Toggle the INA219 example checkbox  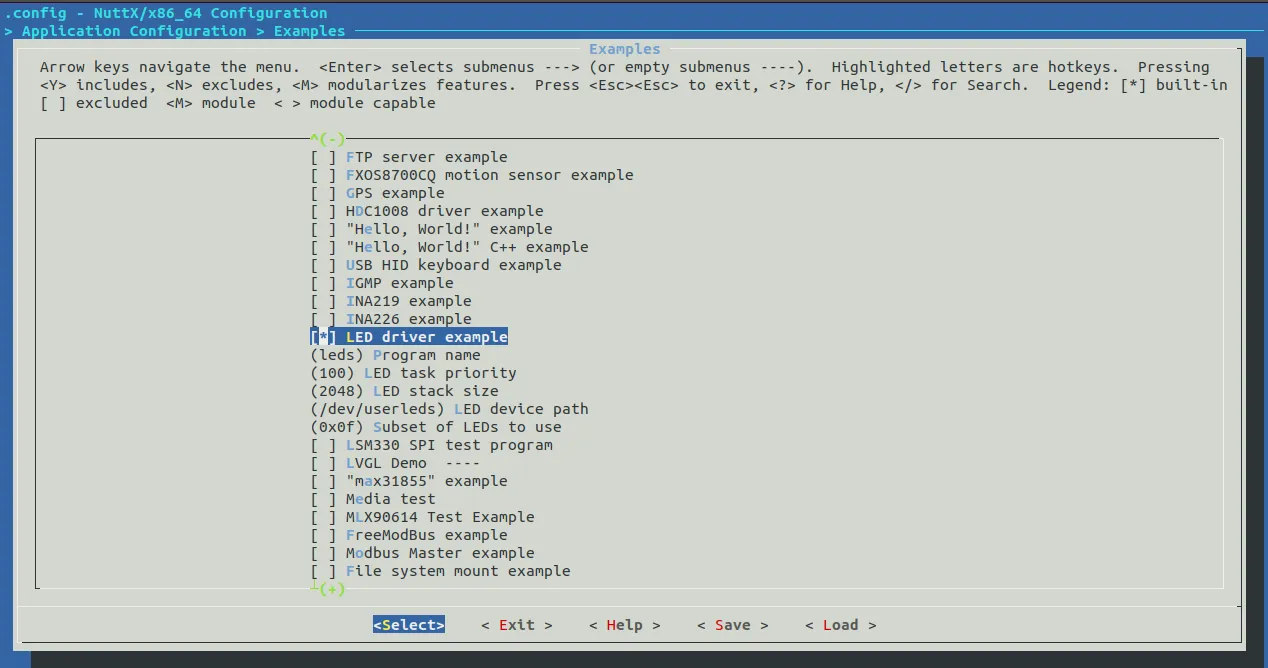(322, 301)
